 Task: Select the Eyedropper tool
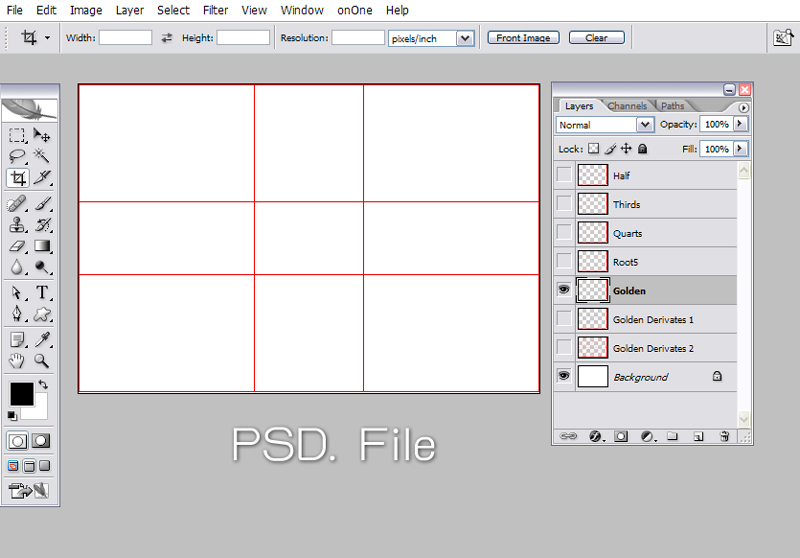point(42,340)
